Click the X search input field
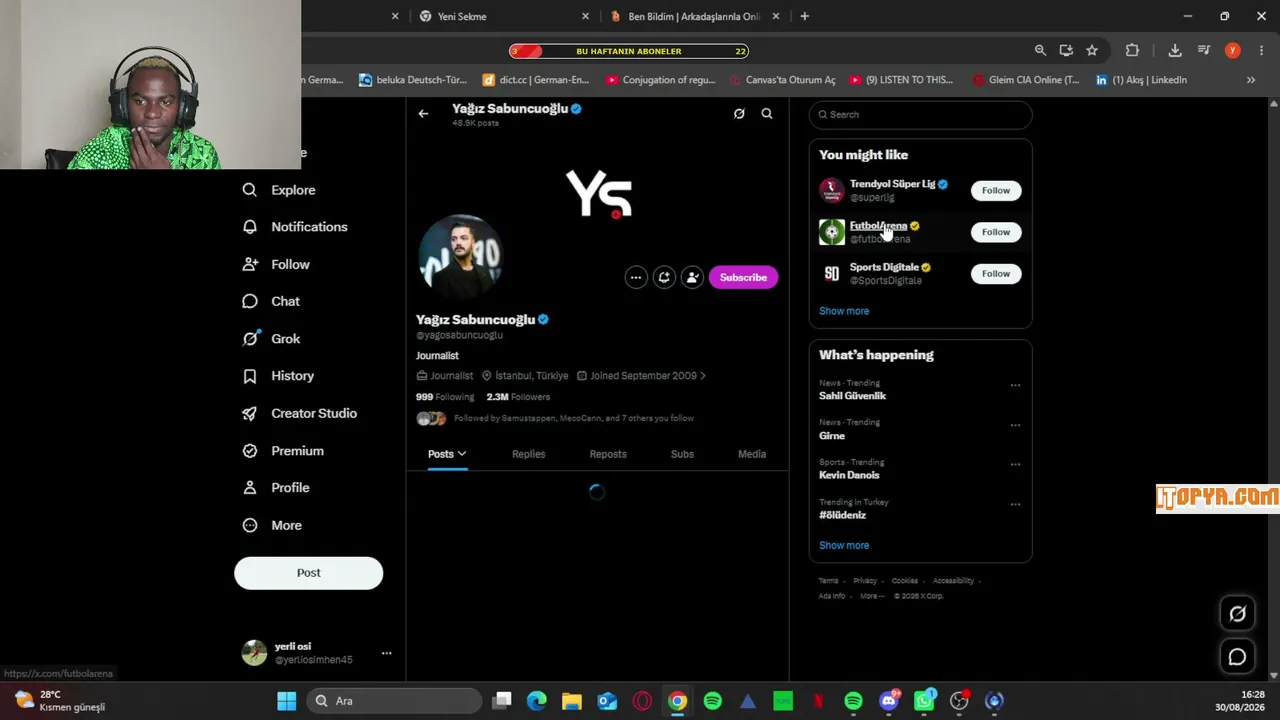1280x720 pixels. click(x=920, y=115)
